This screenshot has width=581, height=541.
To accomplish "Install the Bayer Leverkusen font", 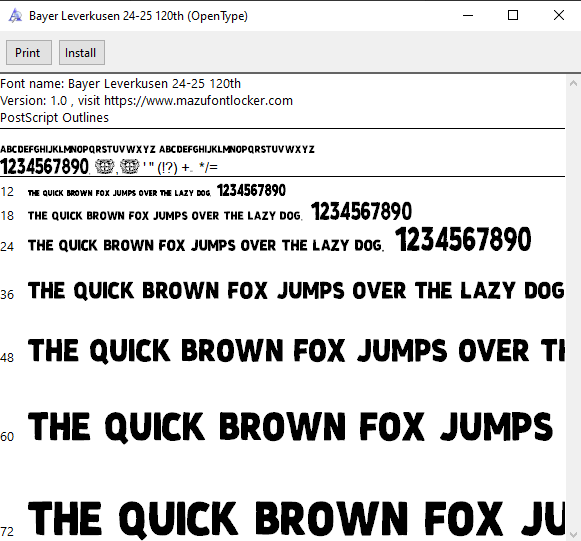I will coord(82,53).
